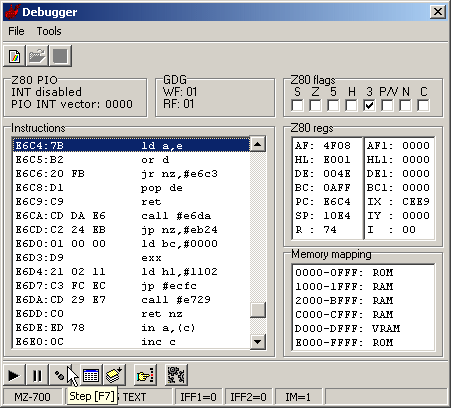The width and height of the screenshot is (451, 408).
Task: Open the Tools menu
Action: pyautogui.click(x=49, y=31)
